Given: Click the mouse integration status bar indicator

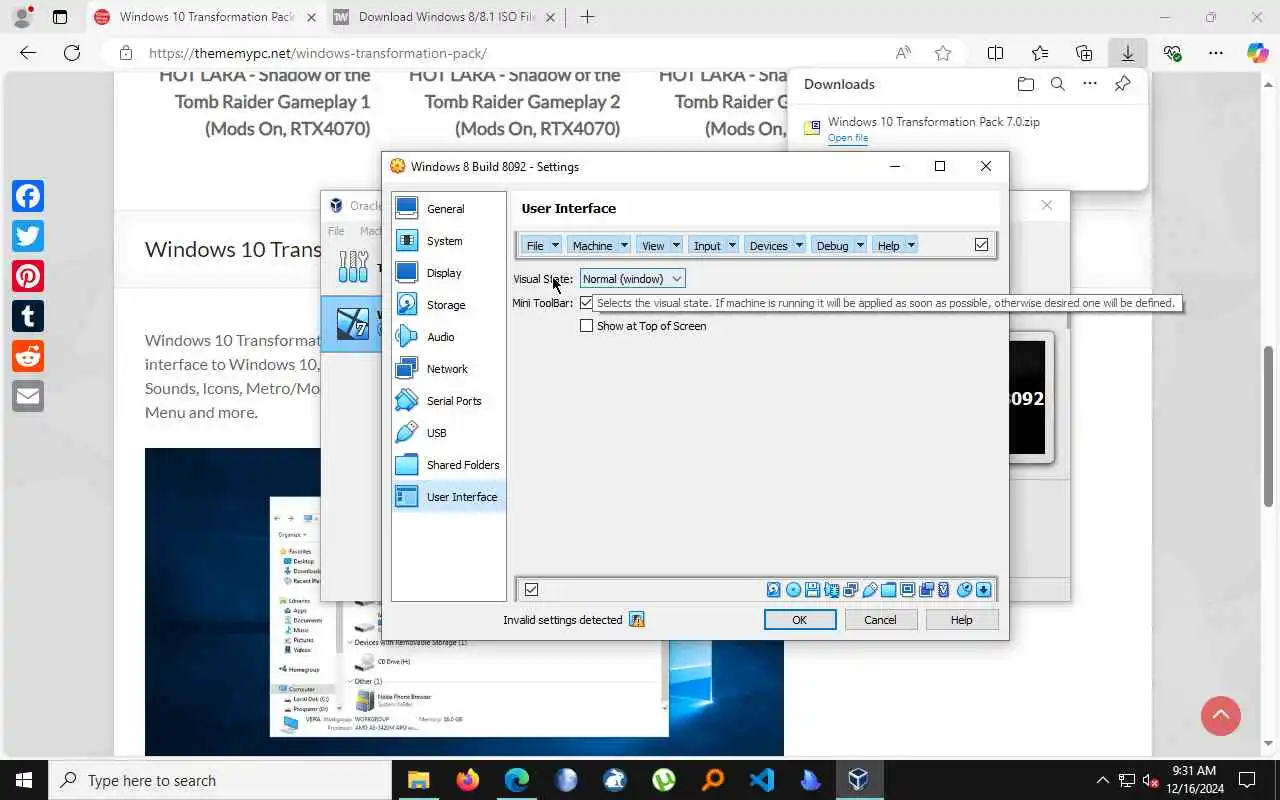Looking at the screenshot, I should (964, 590).
